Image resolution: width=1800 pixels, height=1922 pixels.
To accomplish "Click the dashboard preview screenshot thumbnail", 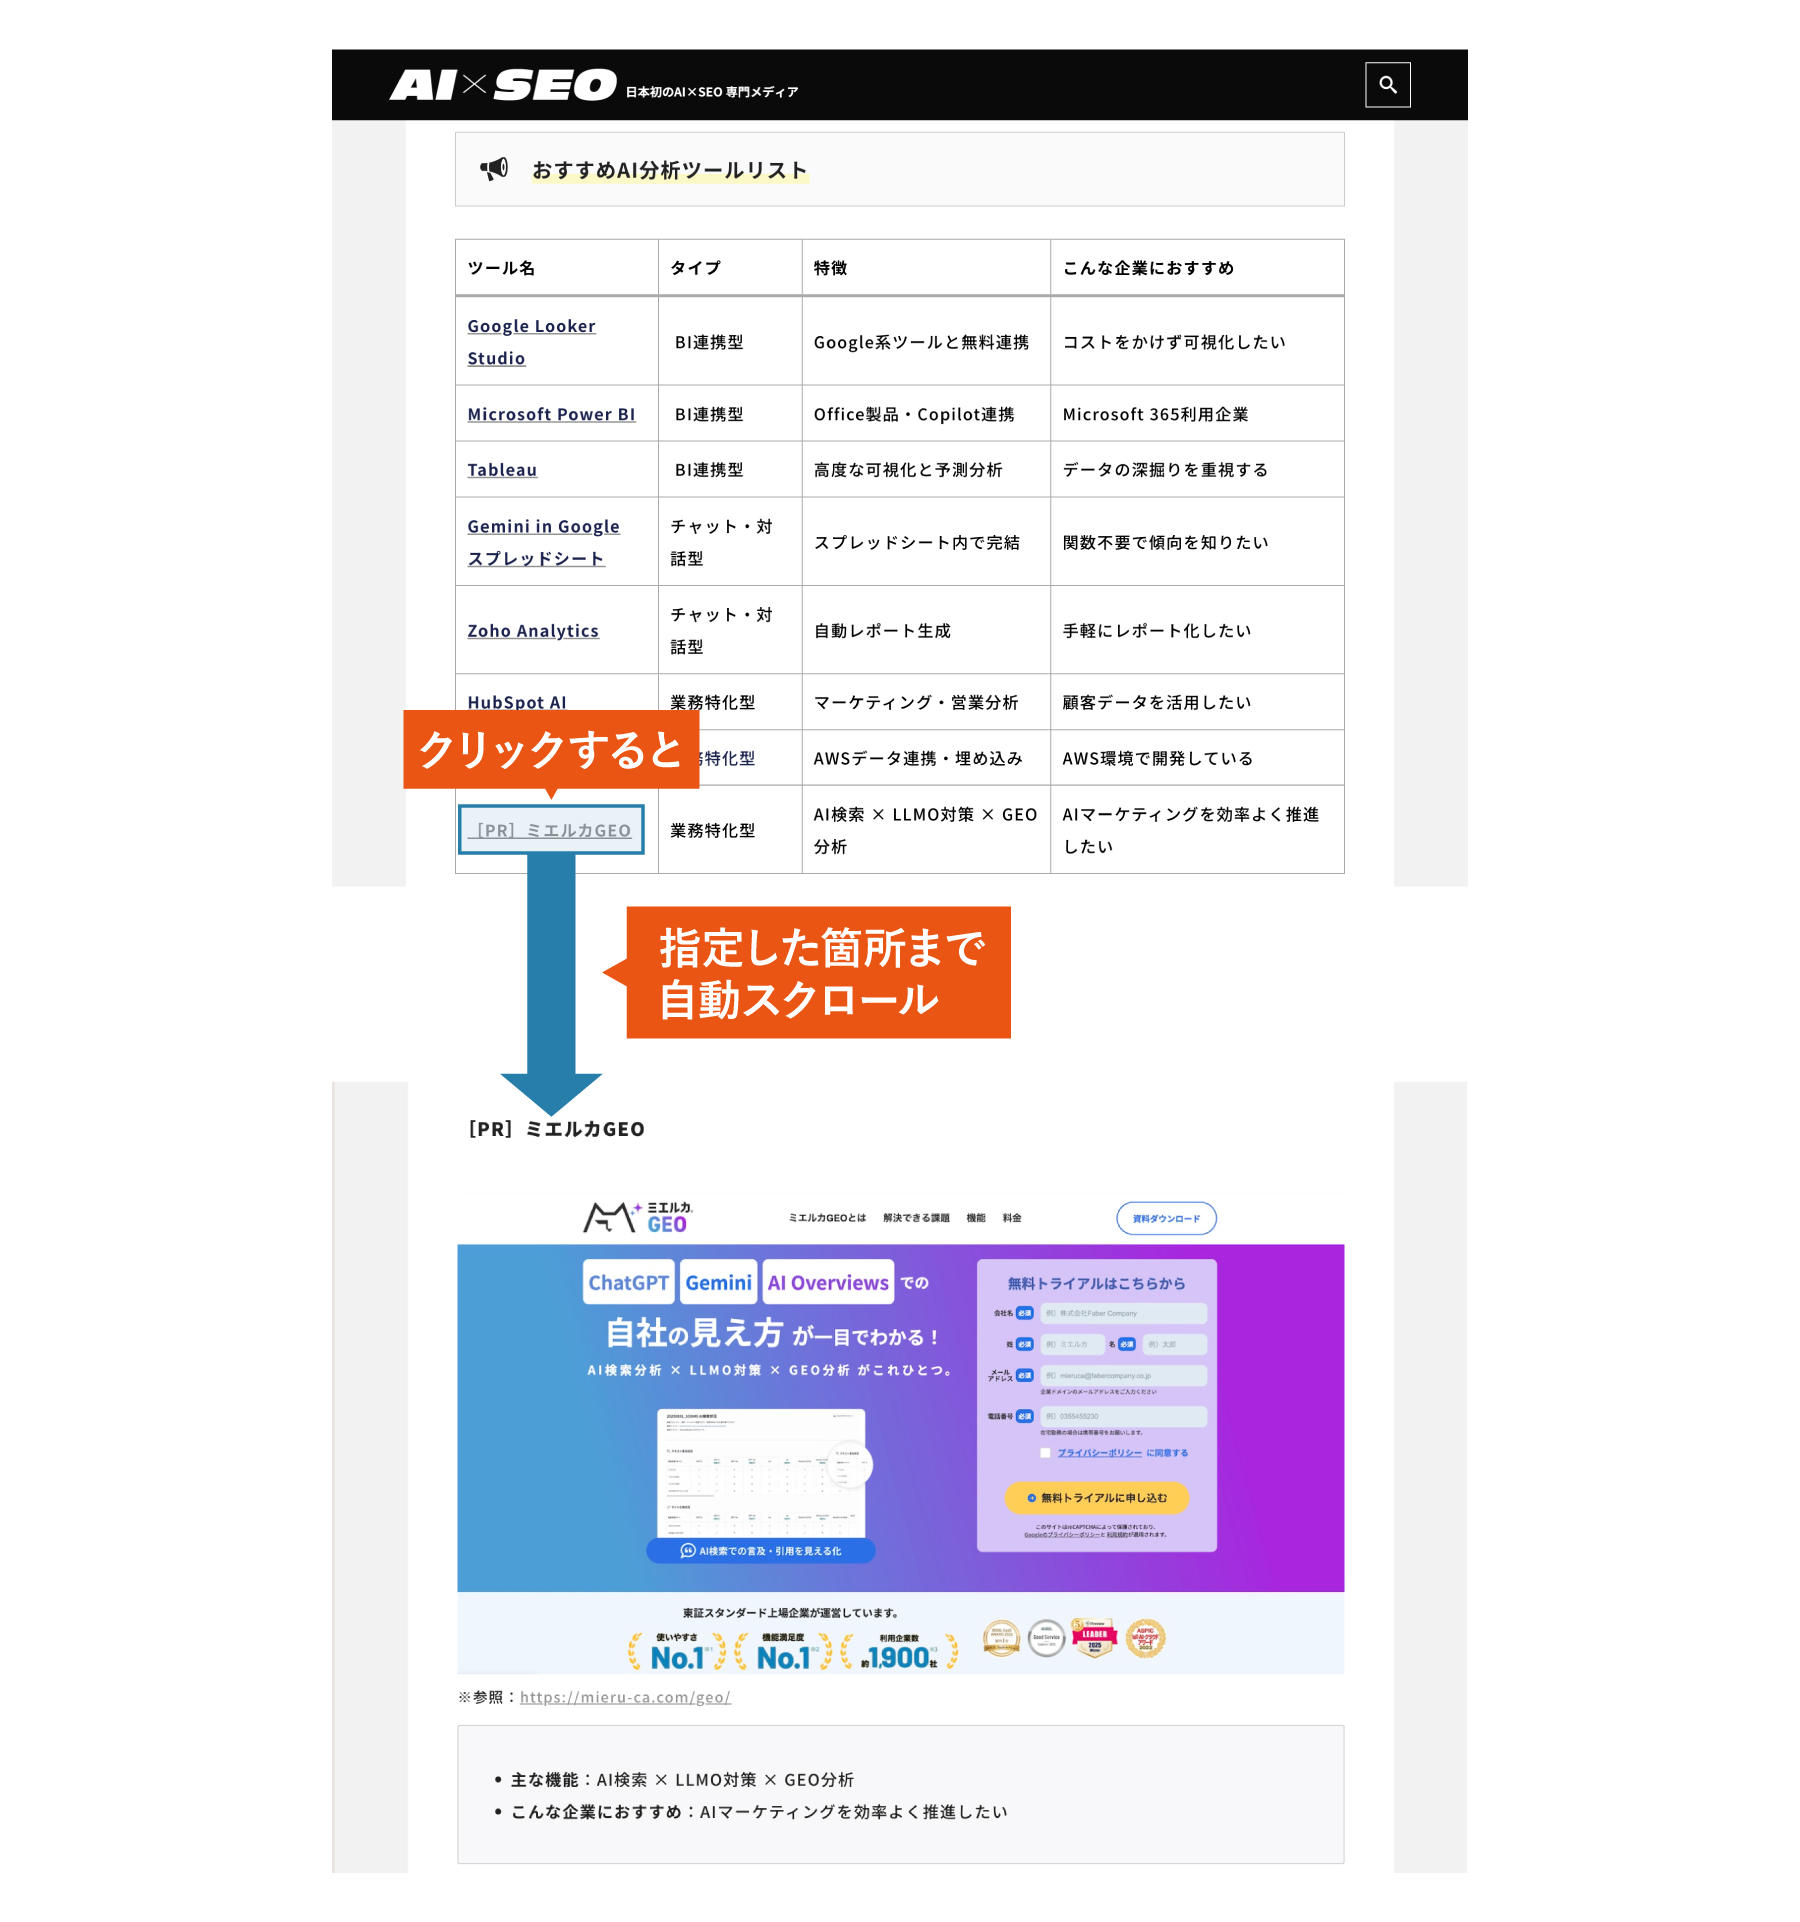I will click(x=761, y=1473).
